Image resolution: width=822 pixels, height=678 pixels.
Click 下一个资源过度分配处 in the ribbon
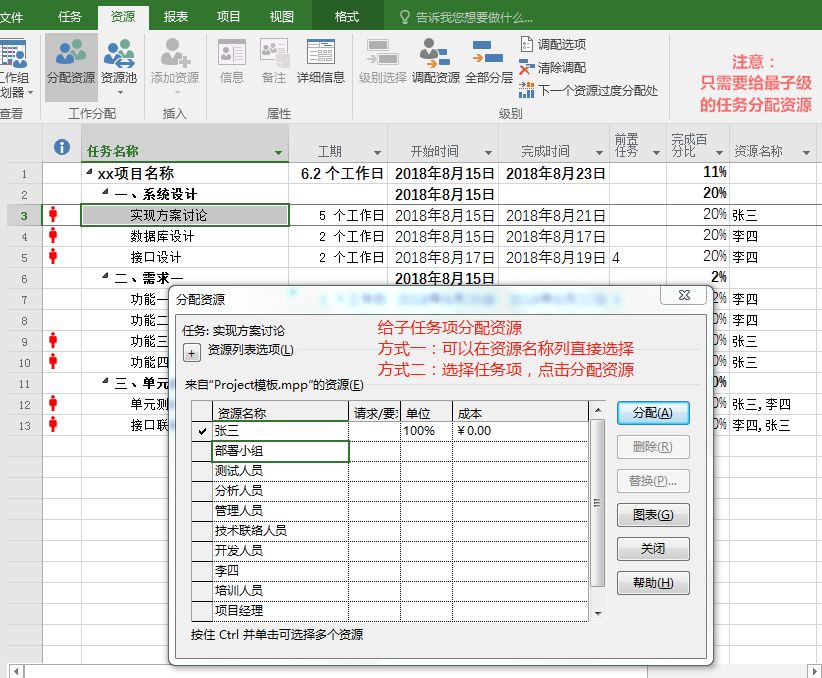coord(588,90)
